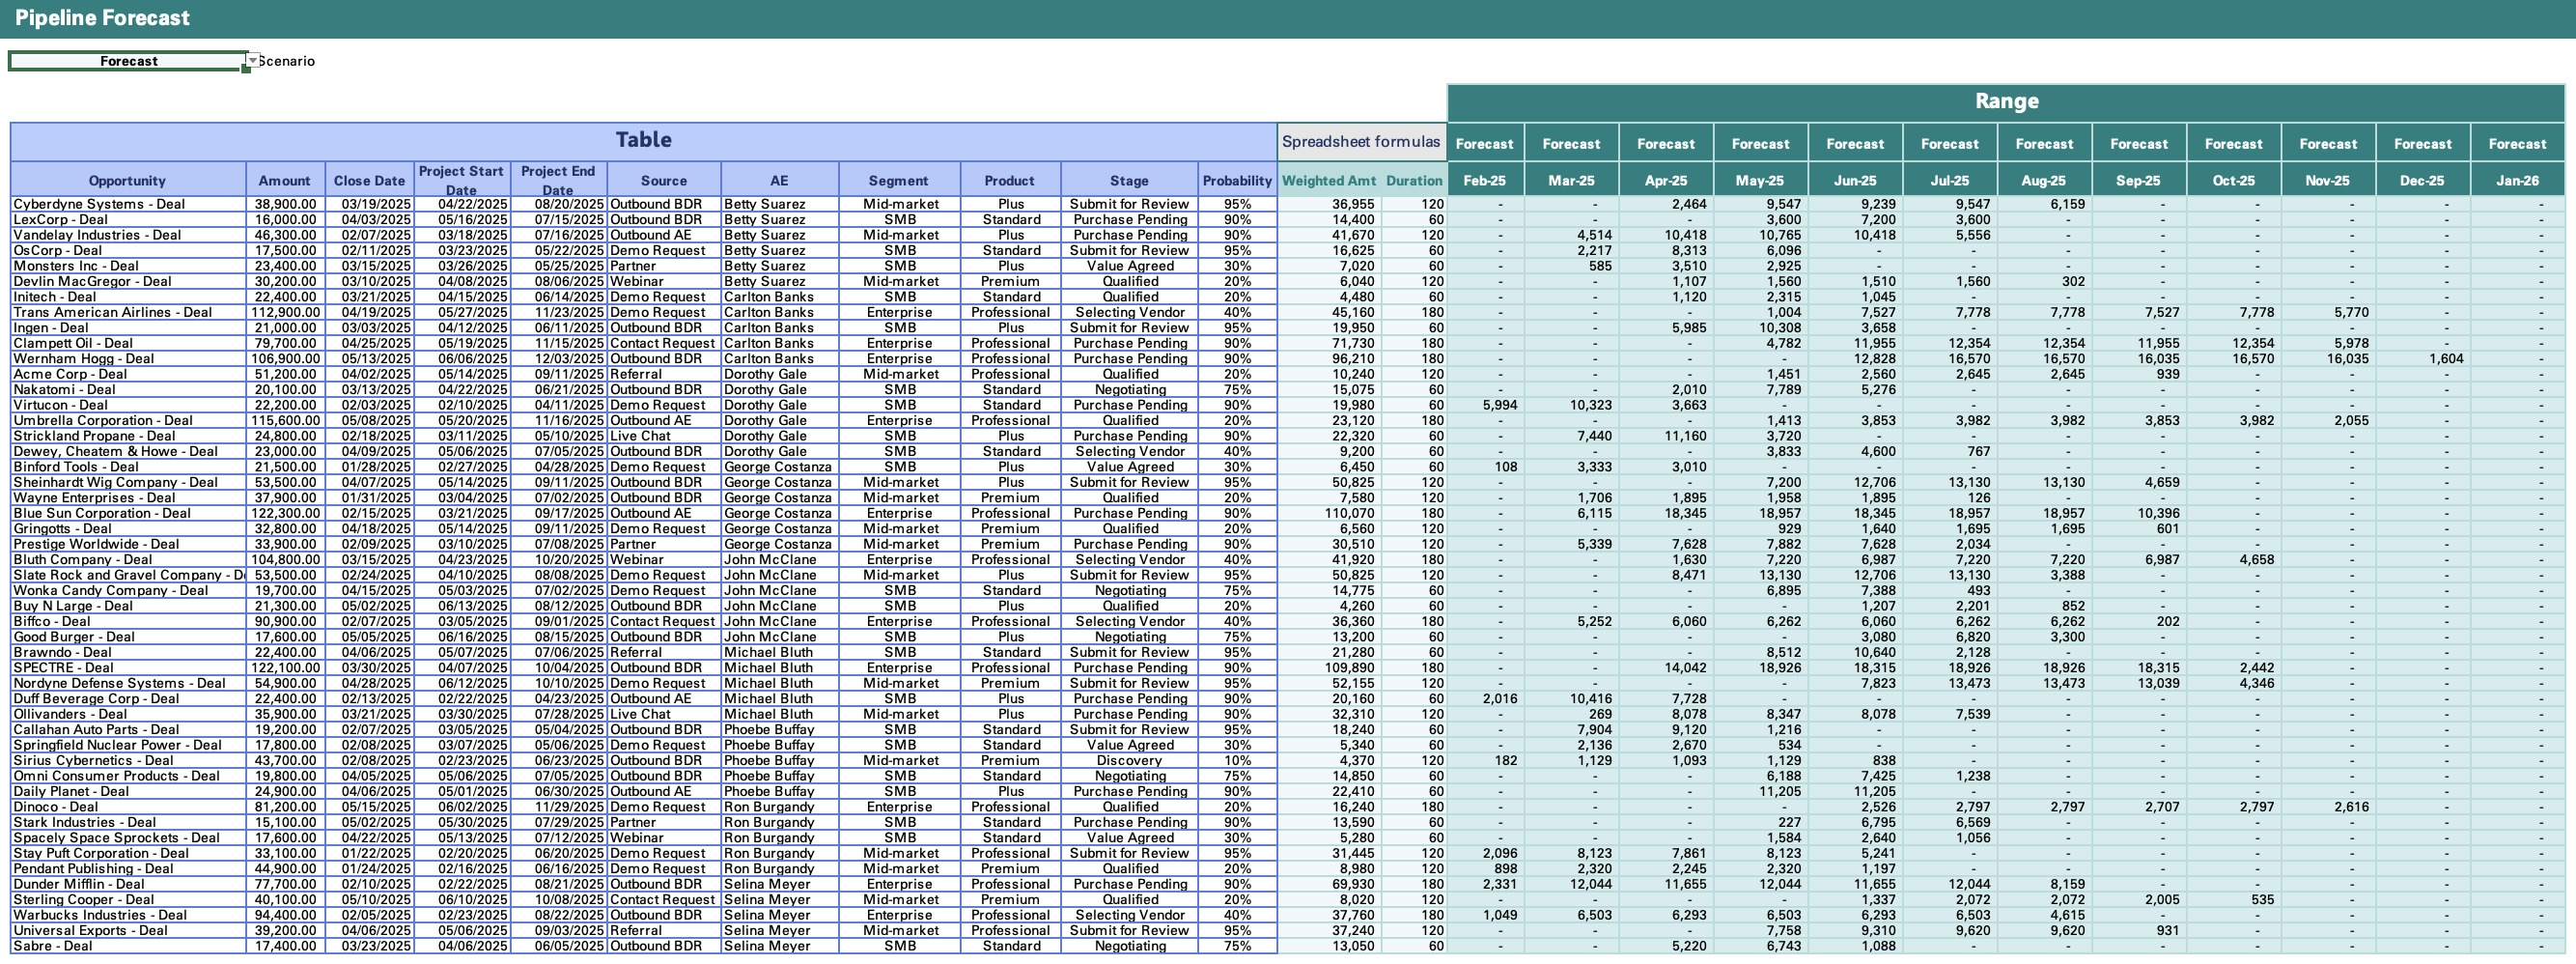Viewport: 2576px width, 964px height.
Task: Select the Sep-25 month header
Action: pyautogui.click(x=2139, y=180)
